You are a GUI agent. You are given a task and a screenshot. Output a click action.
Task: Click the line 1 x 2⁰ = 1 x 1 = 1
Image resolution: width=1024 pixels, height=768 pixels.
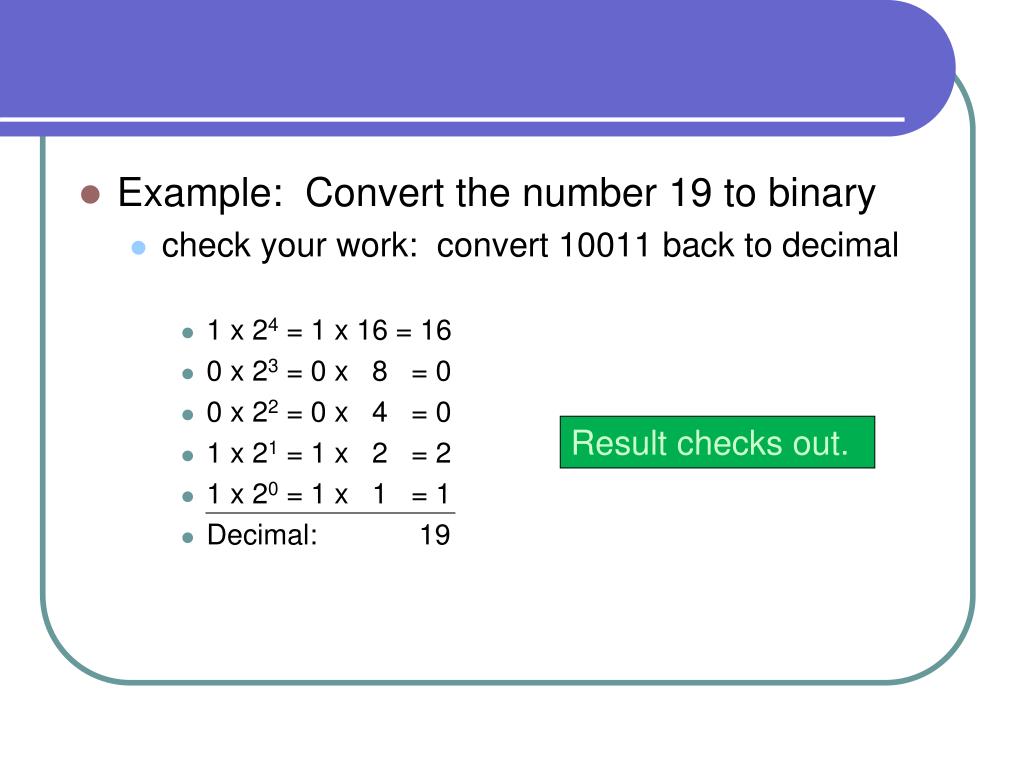click(x=329, y=494)
